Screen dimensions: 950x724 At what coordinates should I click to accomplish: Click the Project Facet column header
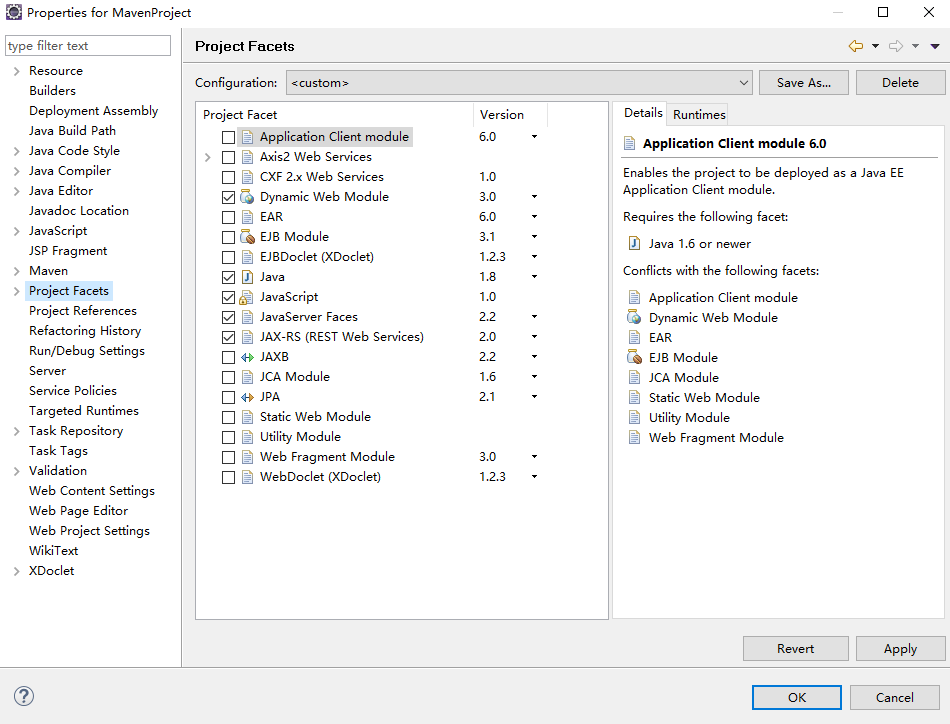(x=334, y=115)
